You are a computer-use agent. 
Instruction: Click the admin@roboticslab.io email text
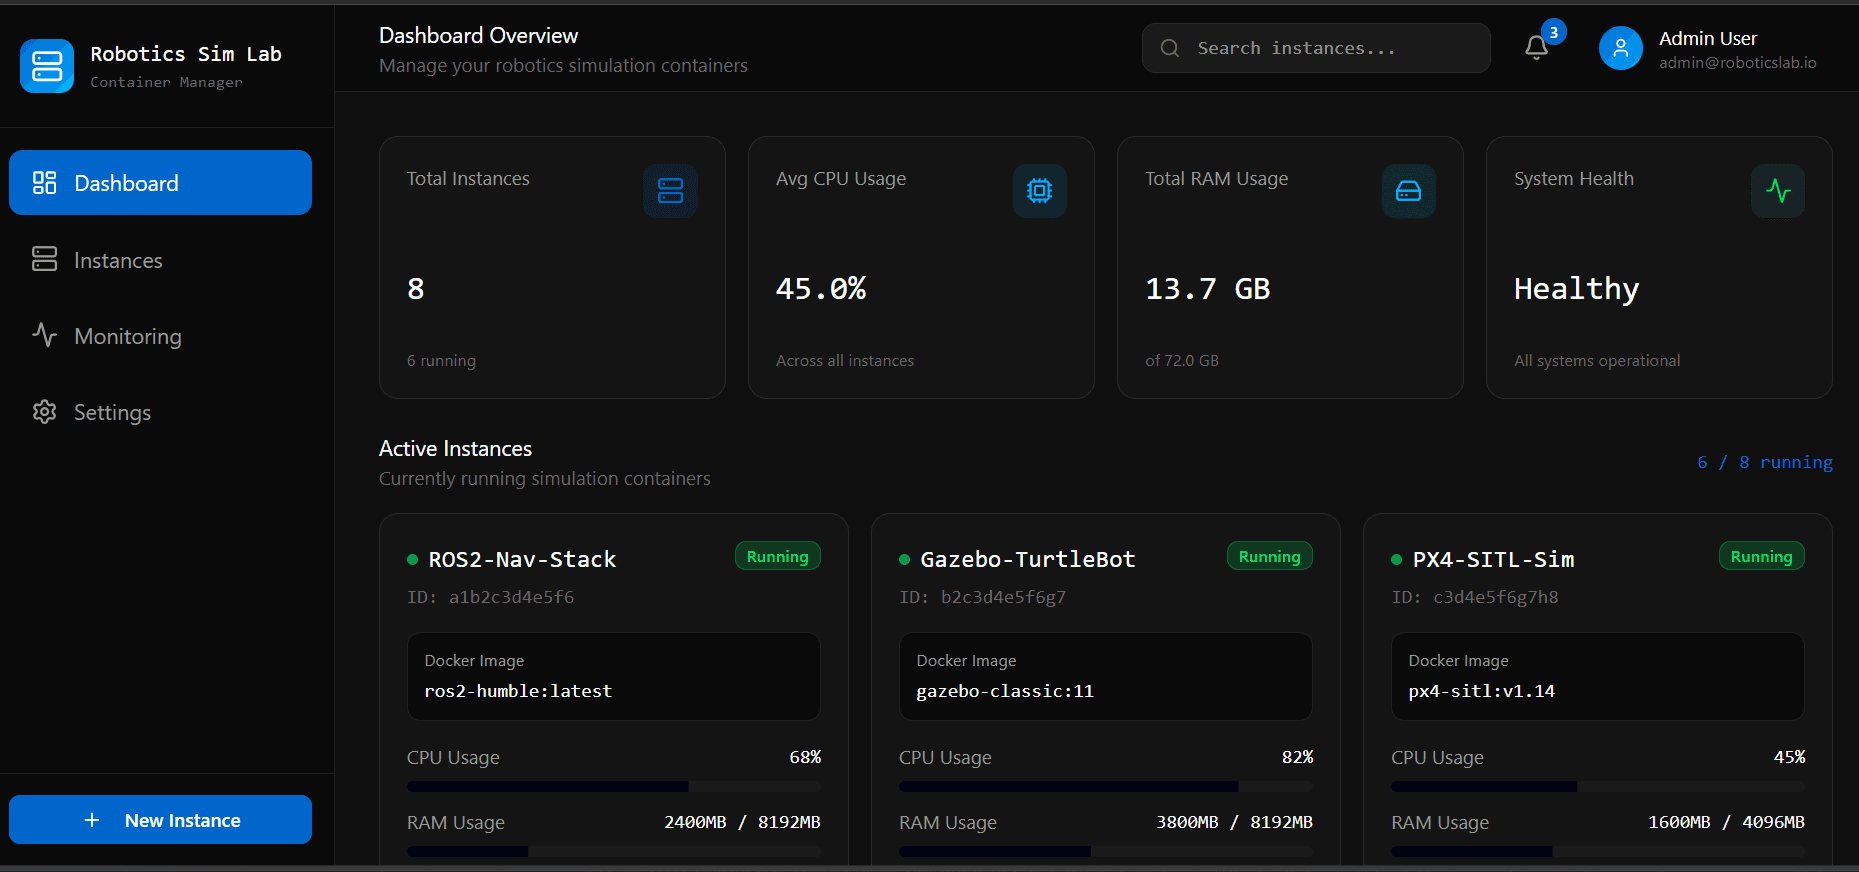[1737, 62]
